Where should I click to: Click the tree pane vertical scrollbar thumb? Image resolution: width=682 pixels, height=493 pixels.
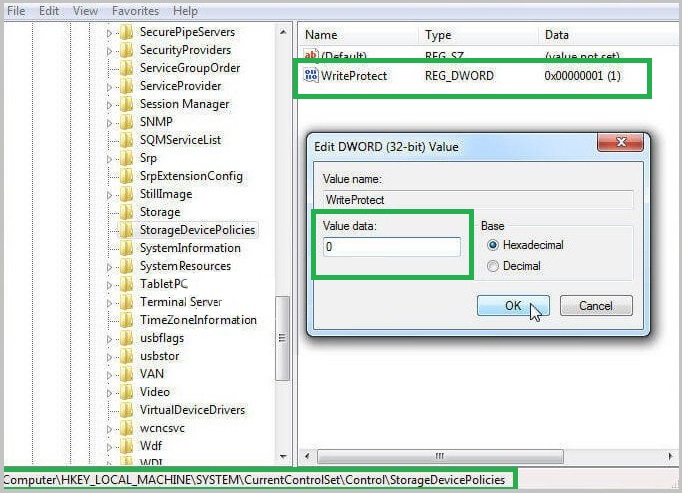click(x=283, y=338)
